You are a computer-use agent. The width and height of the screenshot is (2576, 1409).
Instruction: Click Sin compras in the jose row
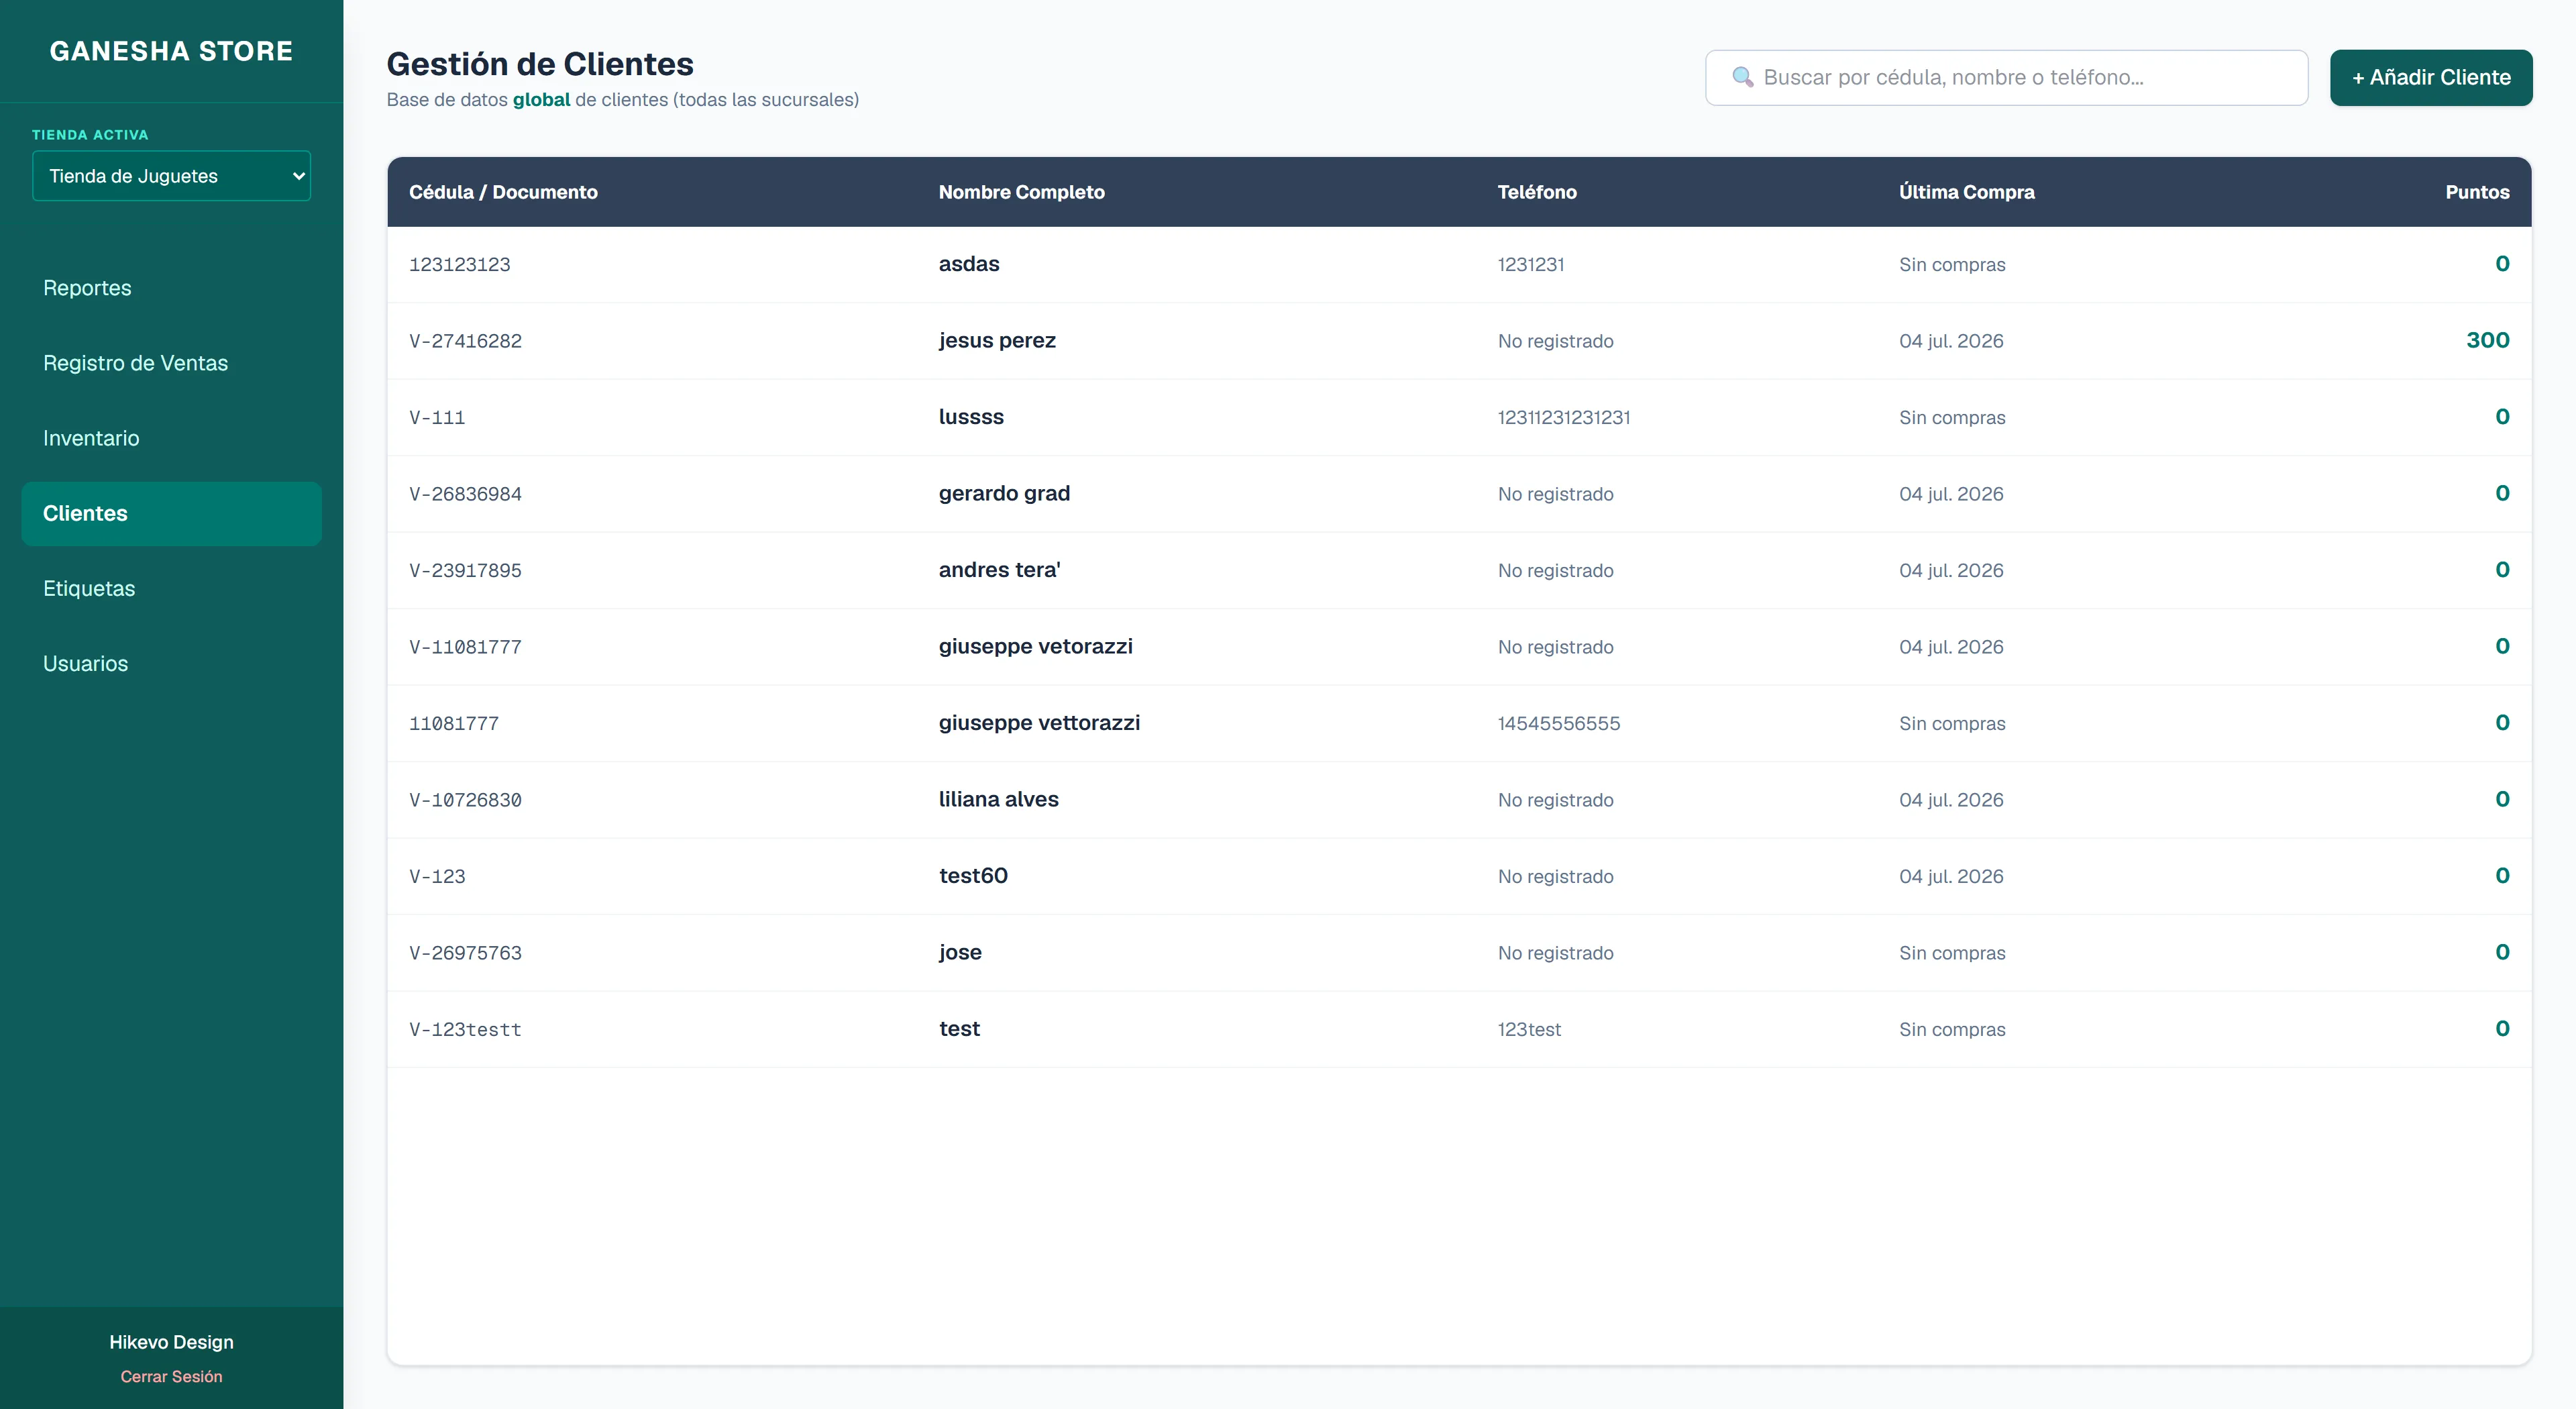[1952, 953]
